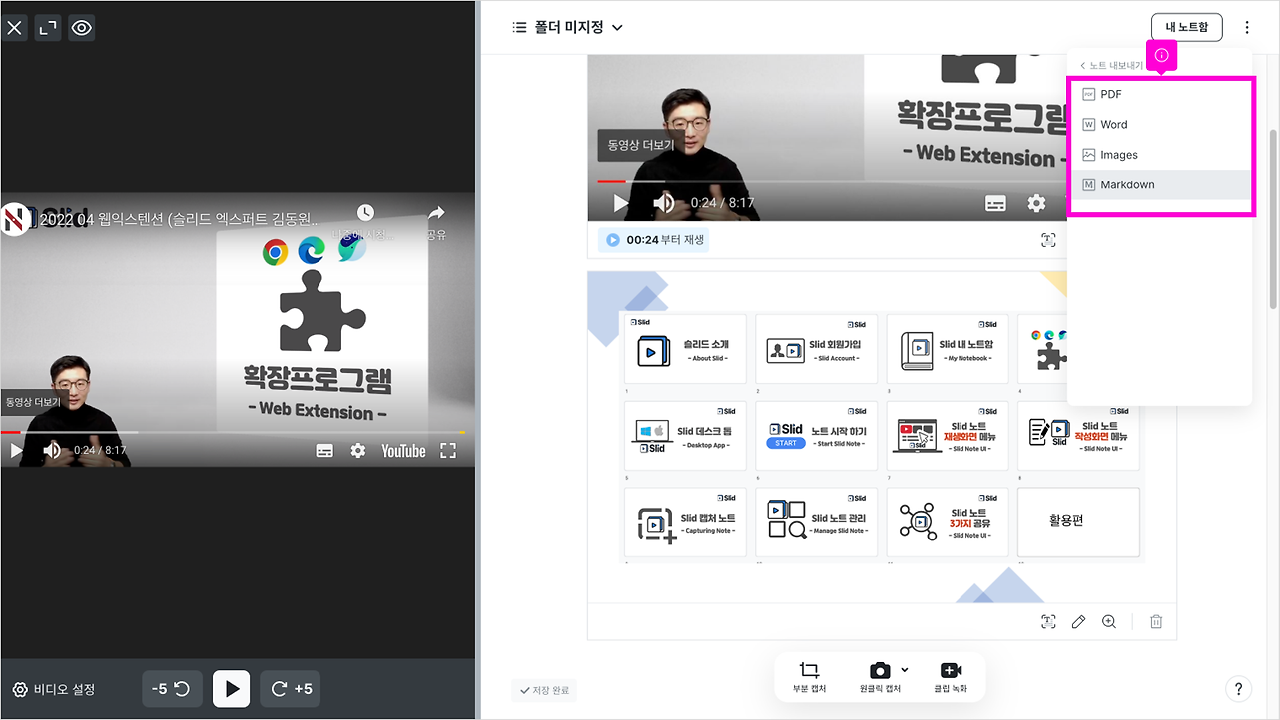Edit the captured image with the pencil icon

[1078, 621]
